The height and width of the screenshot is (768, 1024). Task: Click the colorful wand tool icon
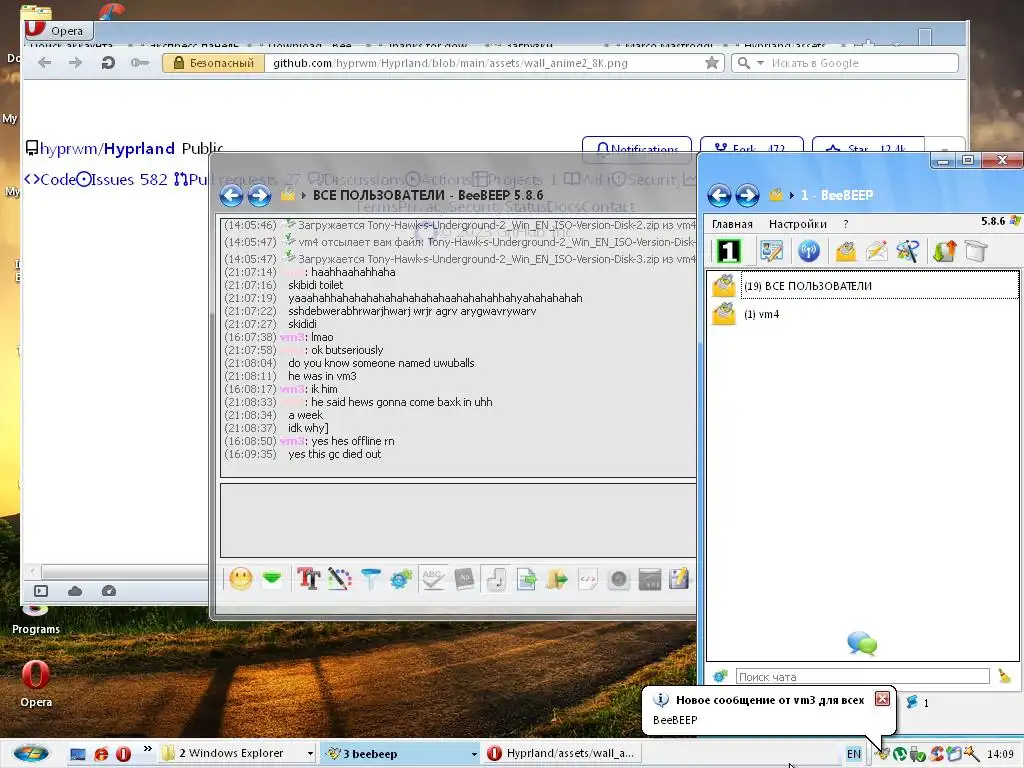click(x=907, y=251)
